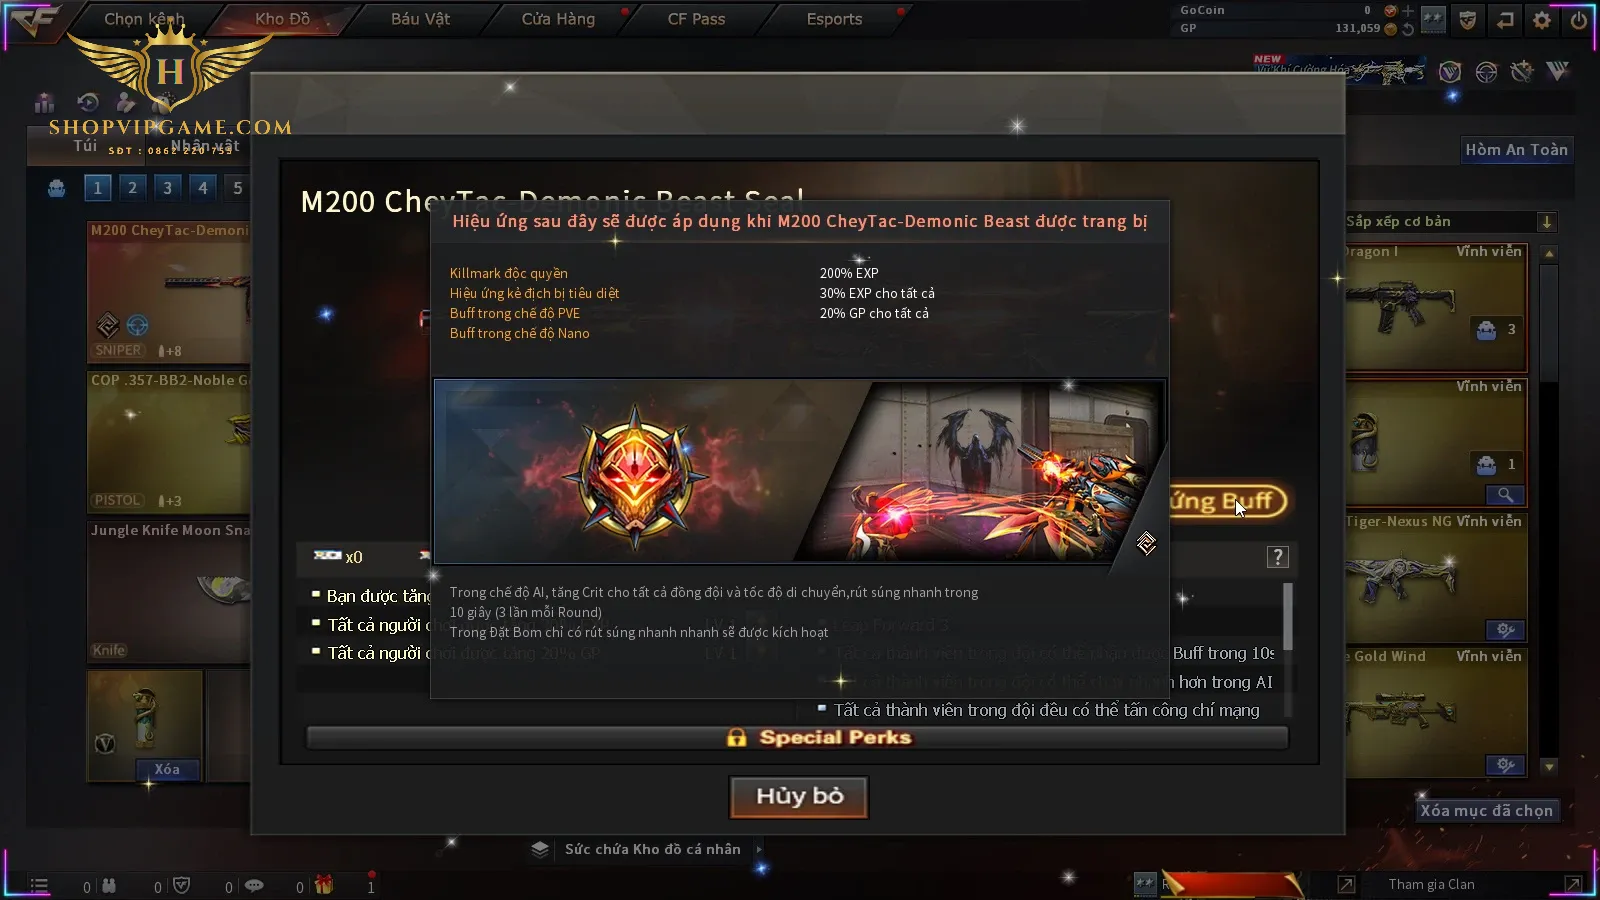The width and height of the screenshot is (1600, 900).
Task: Refresh GP balance with reload icon
Action: point(1408,29)
